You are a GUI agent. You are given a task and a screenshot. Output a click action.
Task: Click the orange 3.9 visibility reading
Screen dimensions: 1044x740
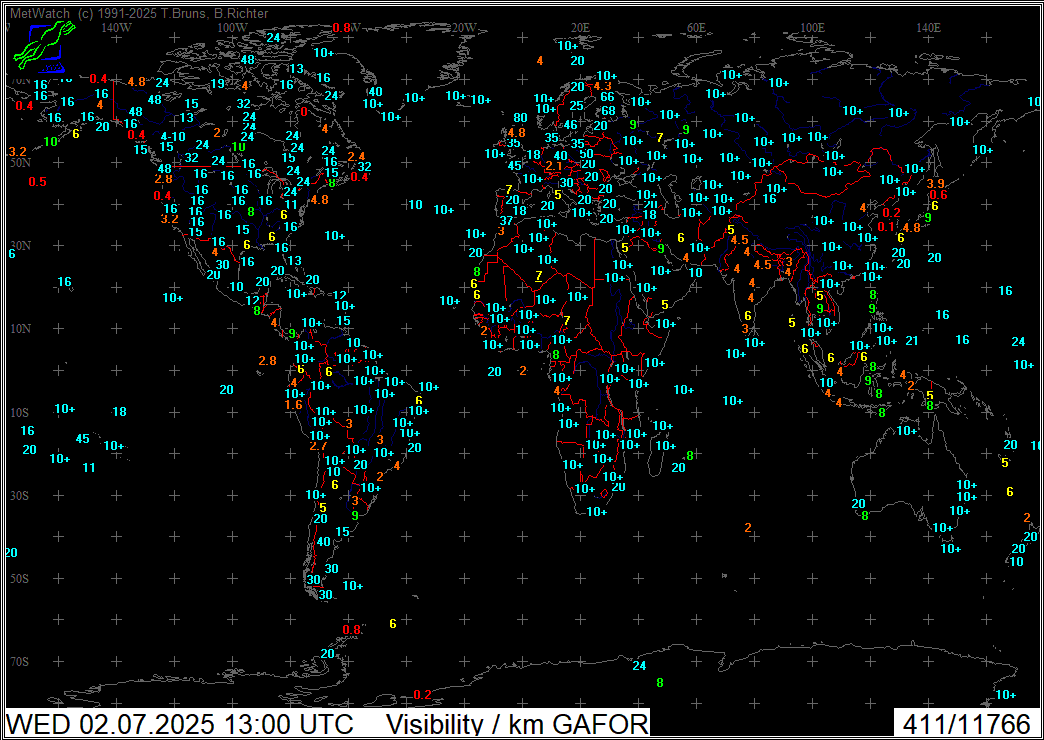click(935, 183)
